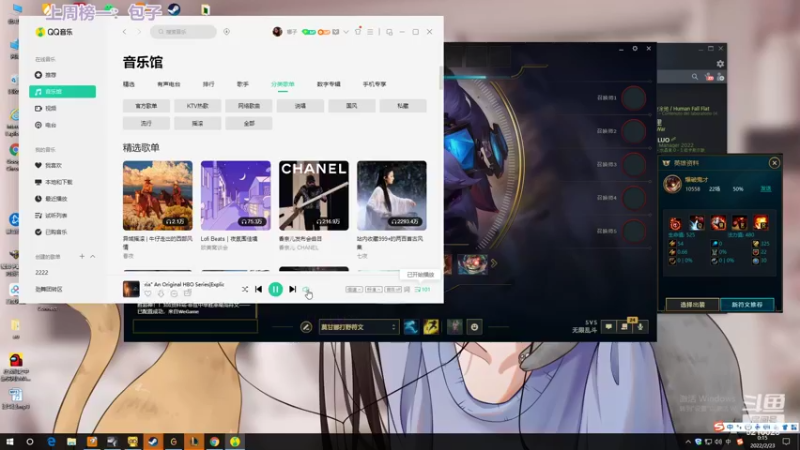800x450 pixels.
Task: Expand the account dropdown arrow
Action: tap(346, 32)
